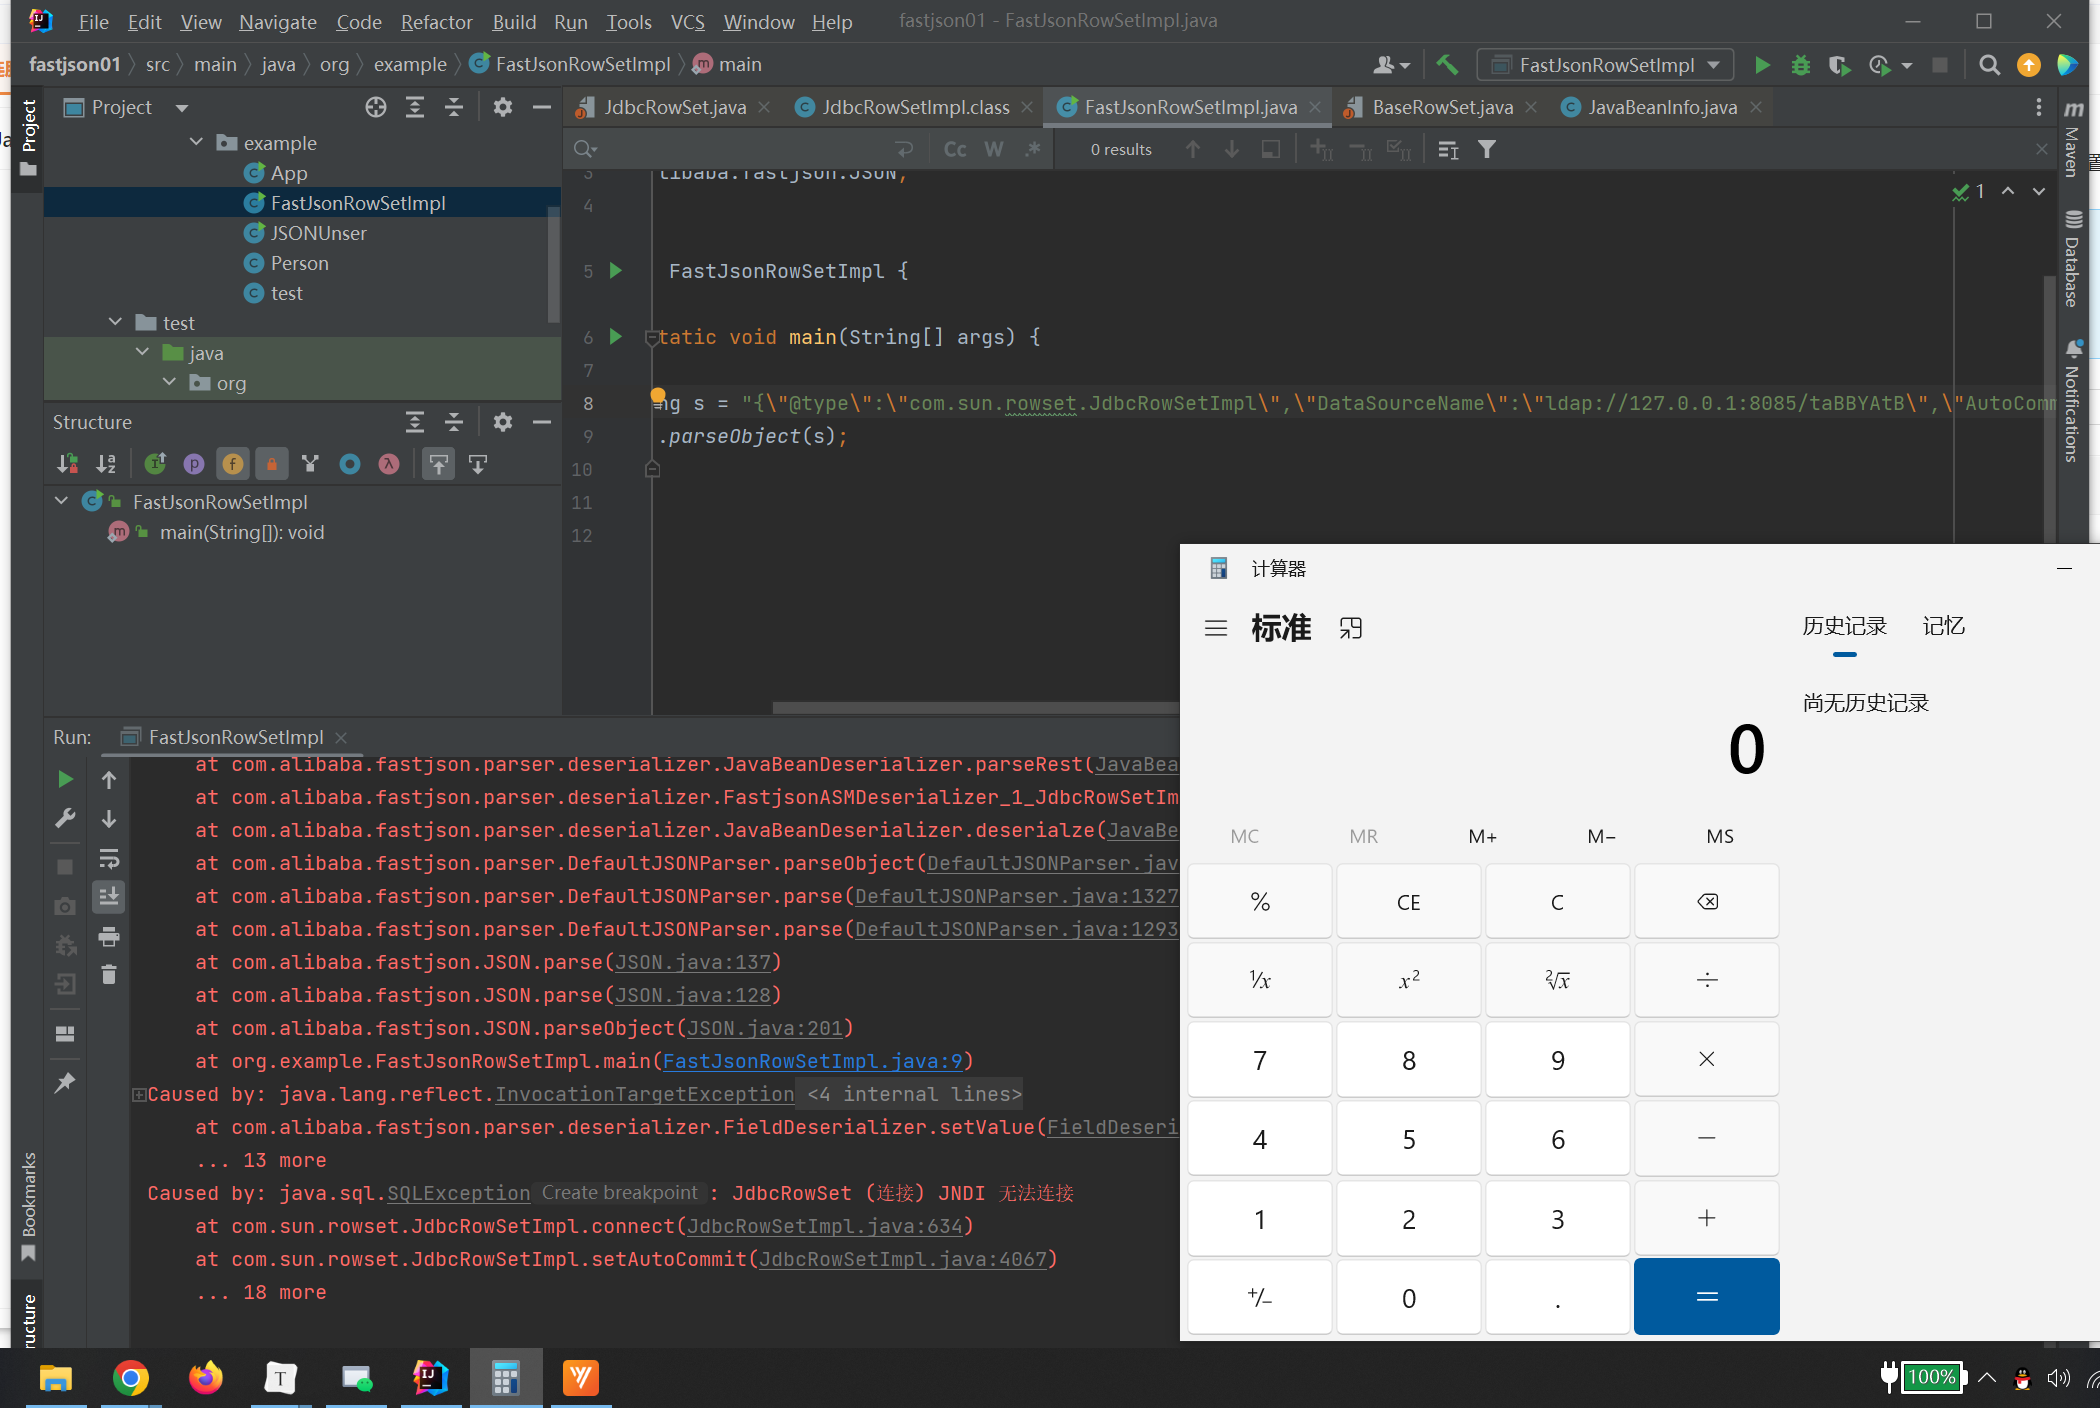Toggle soft-wrap in Run console
This screenshot has width=2100, height=1408.
pos(109,858)
